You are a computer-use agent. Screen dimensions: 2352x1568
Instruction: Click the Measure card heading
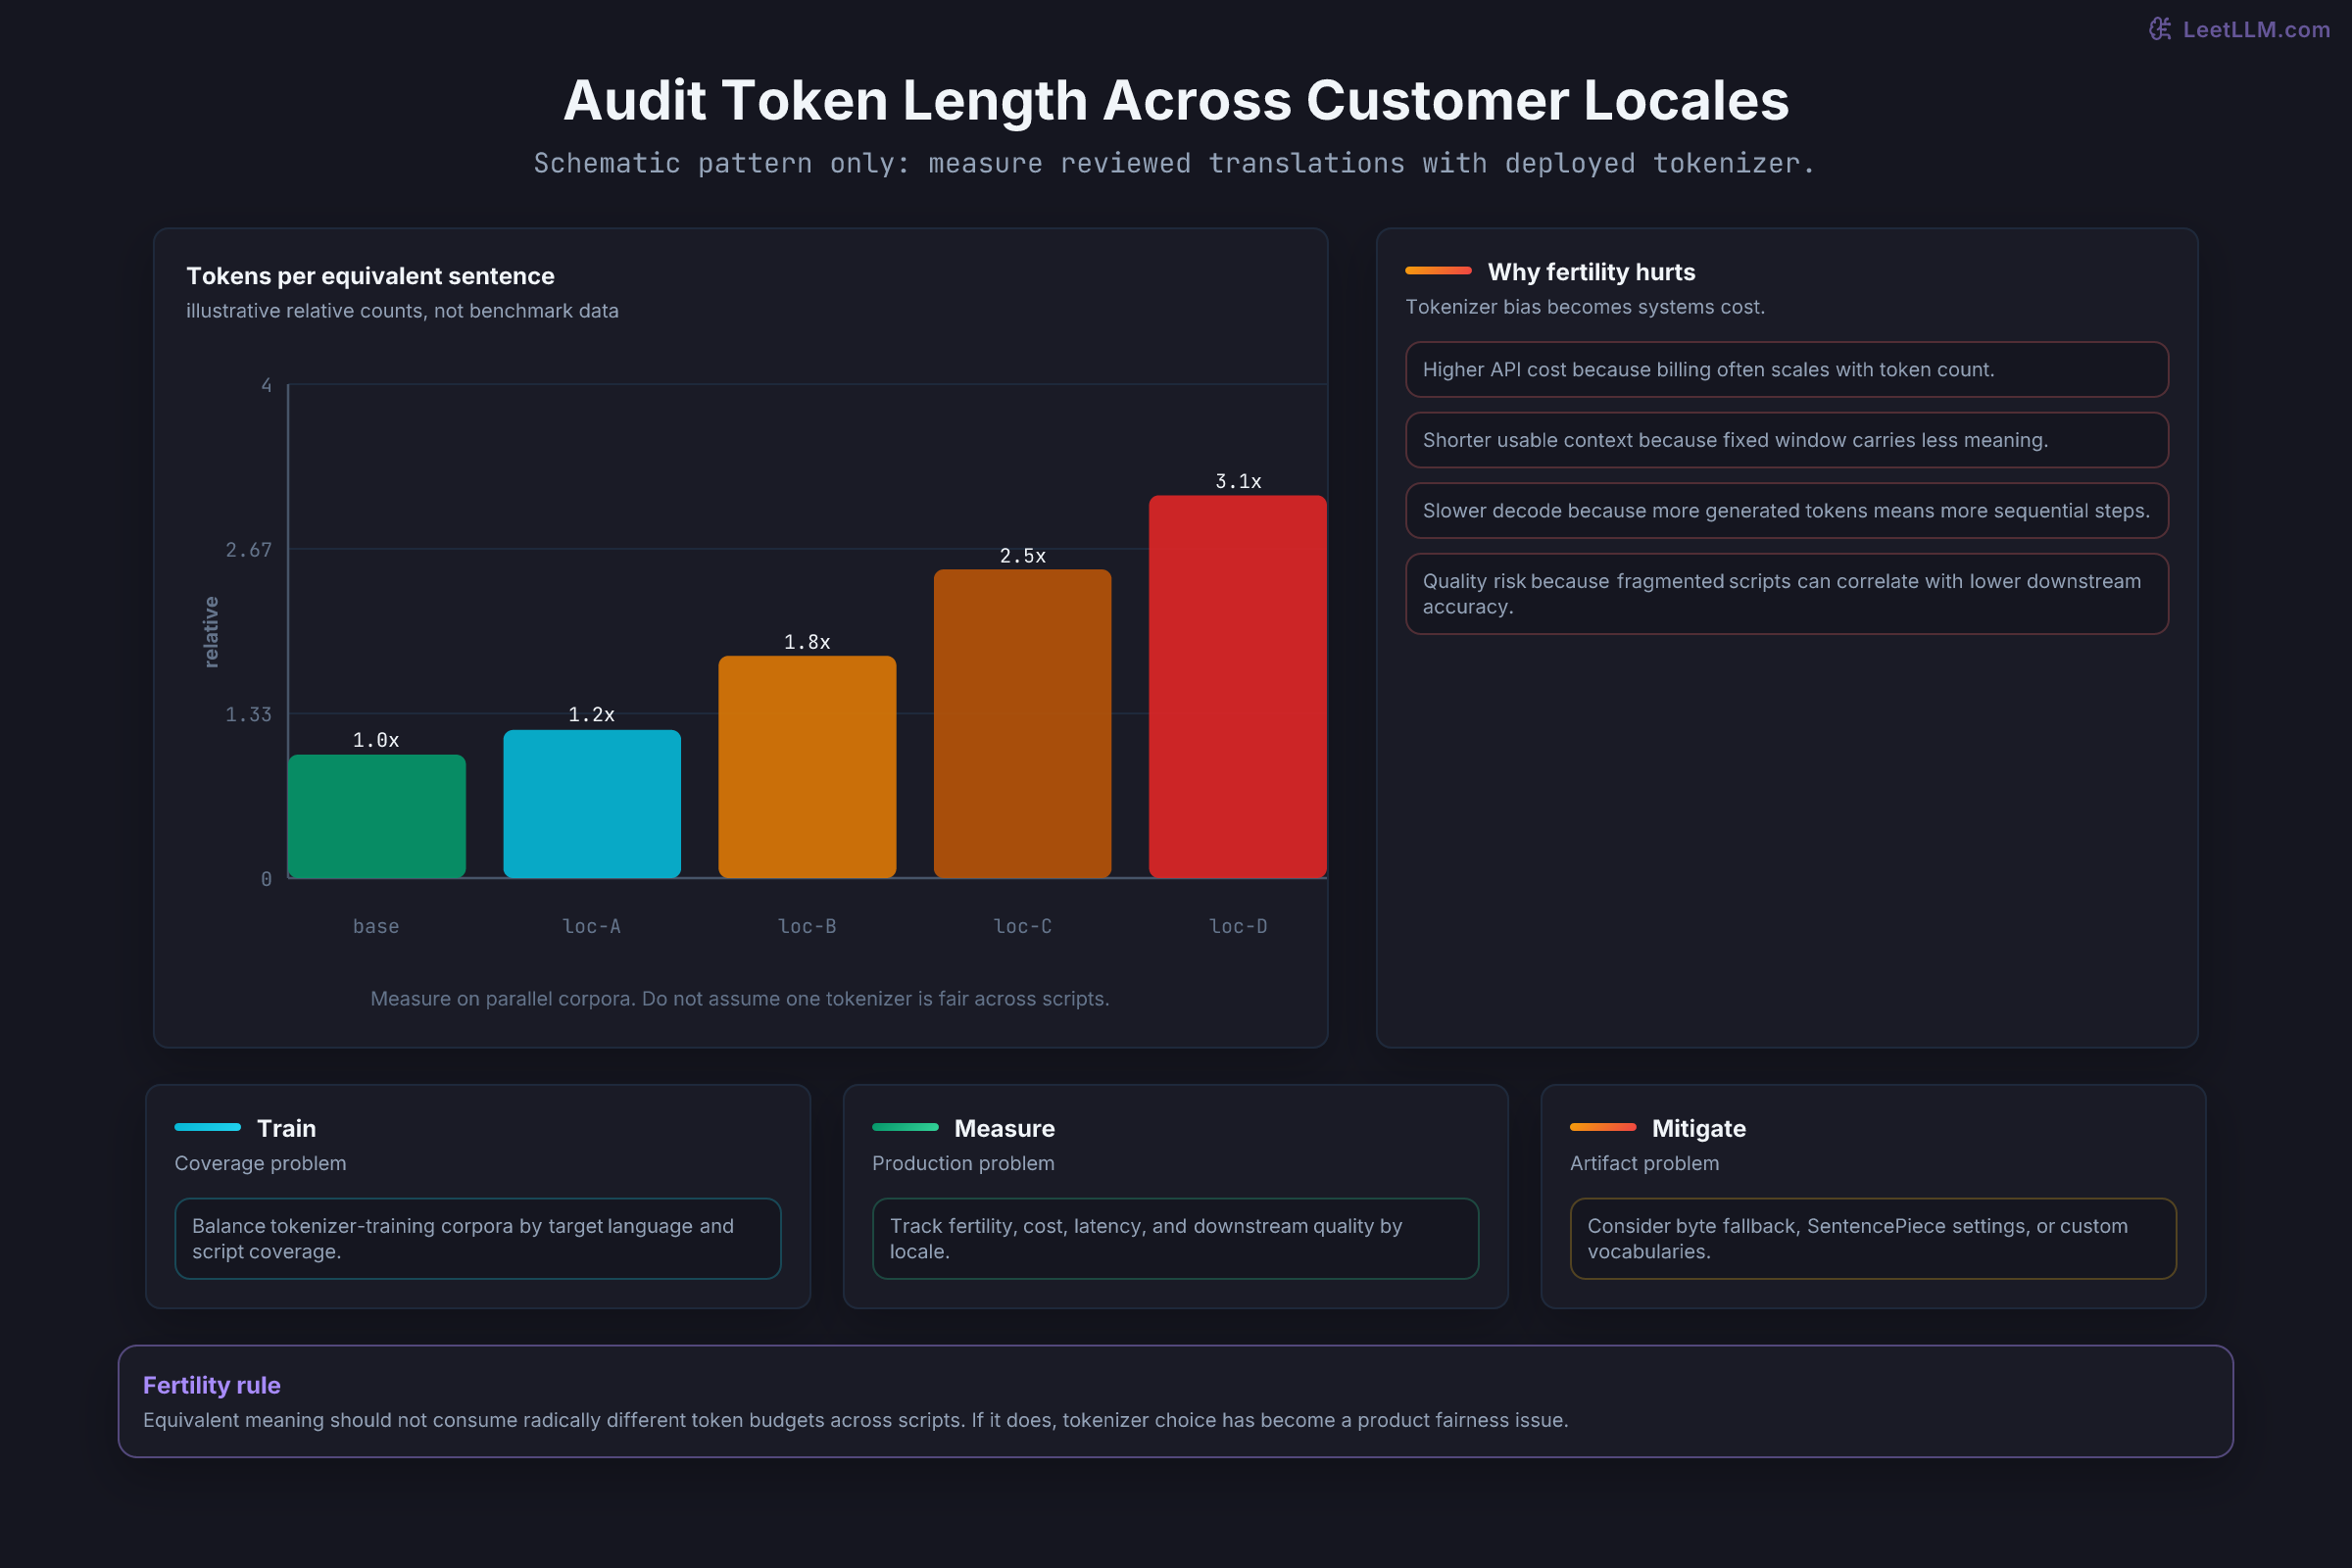coord(1004,1128)
